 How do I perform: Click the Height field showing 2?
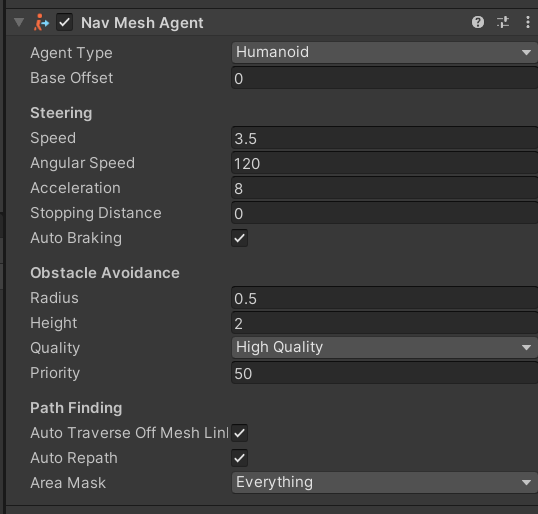tap(385, 323)
